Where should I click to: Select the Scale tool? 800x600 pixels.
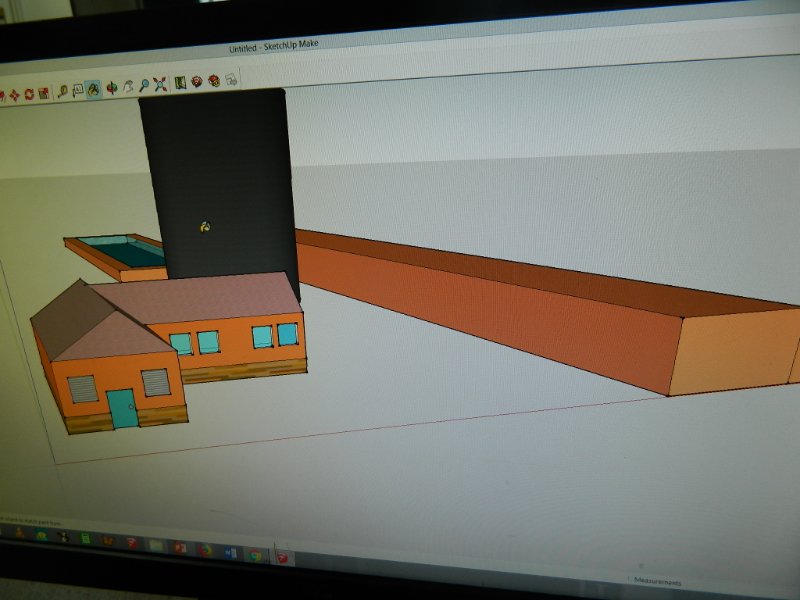(44, 94)
